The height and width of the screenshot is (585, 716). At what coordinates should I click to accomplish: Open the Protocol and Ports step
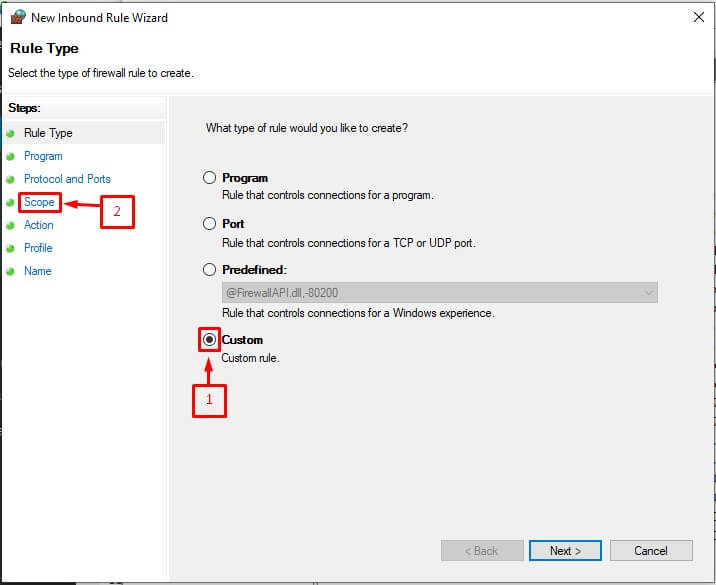[x=67, y=179]
